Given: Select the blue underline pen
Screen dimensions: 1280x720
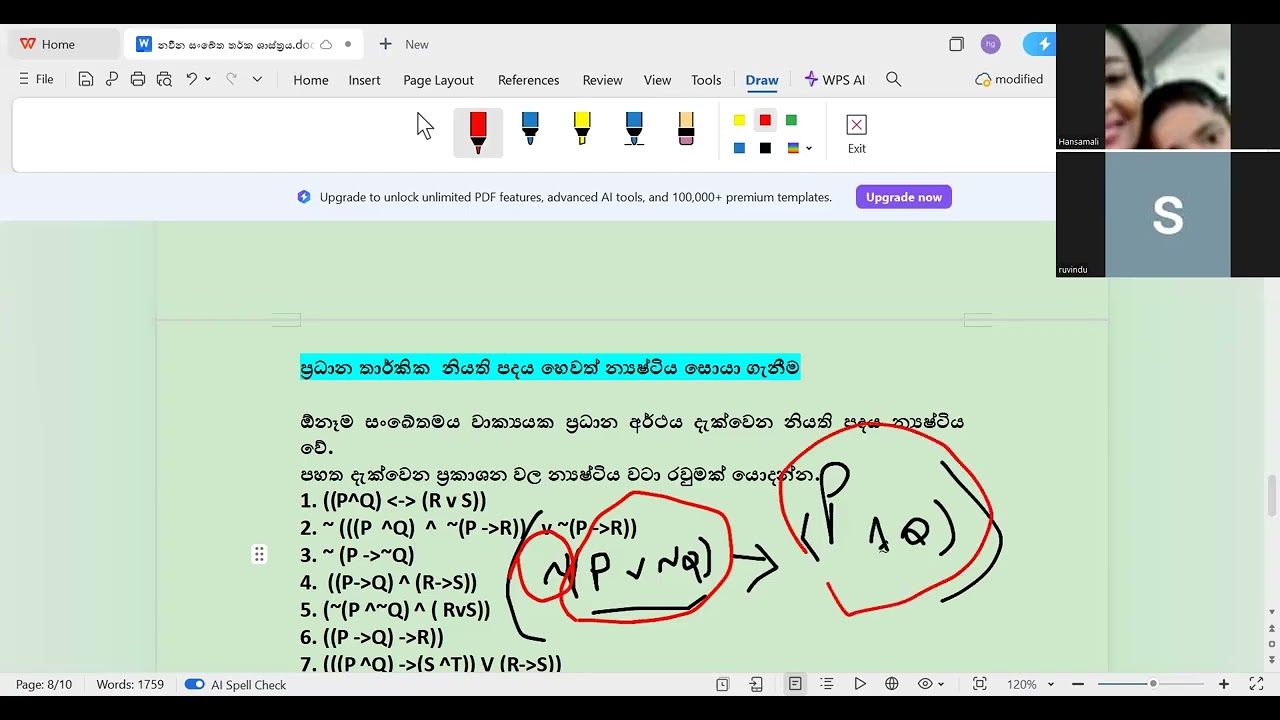Looking at the screenshot, I should [634, 128].
